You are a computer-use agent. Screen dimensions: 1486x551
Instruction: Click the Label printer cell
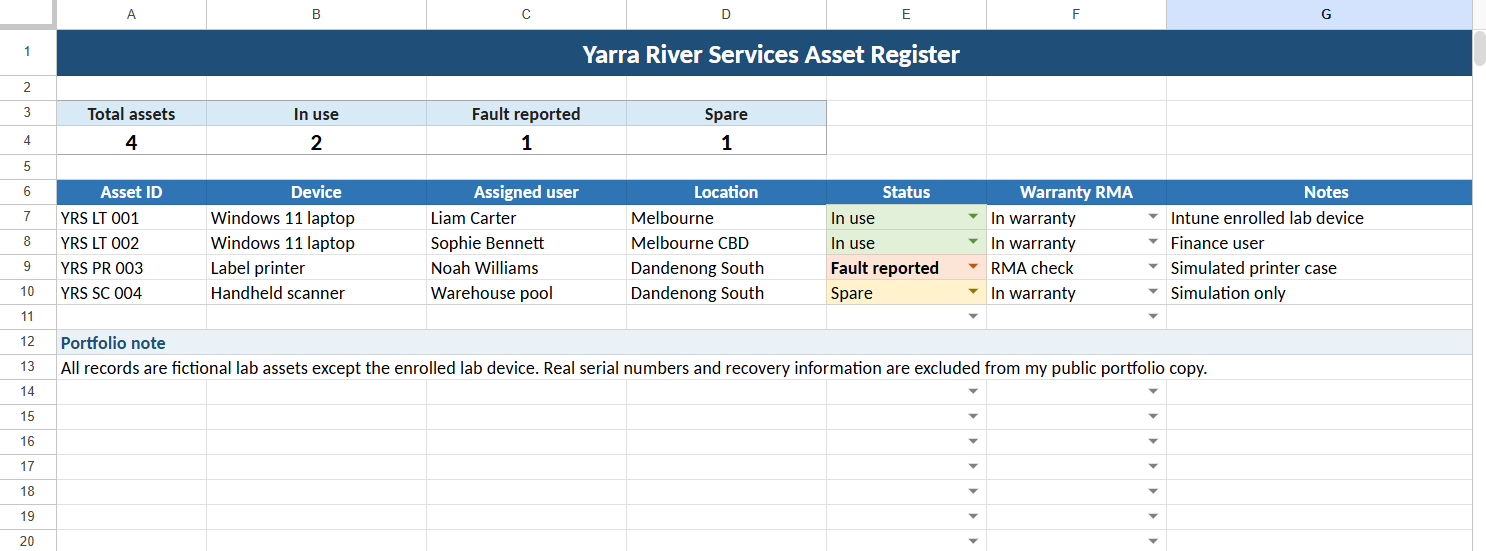pyautogui.click(x=317, y=267)
